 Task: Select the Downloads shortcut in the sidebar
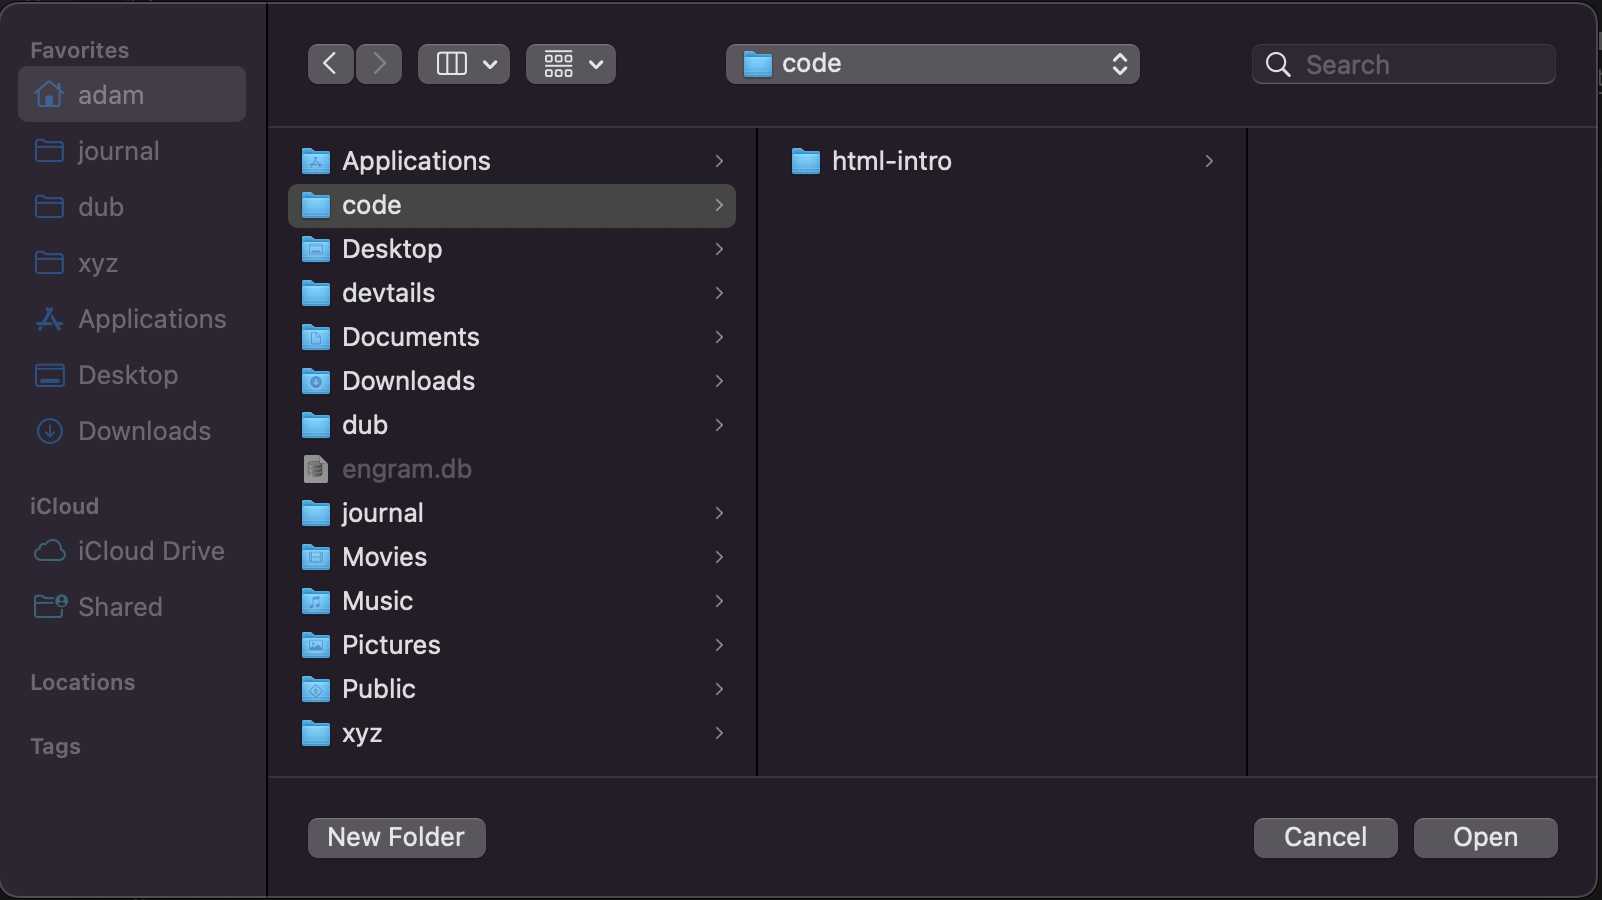point(144,430)
